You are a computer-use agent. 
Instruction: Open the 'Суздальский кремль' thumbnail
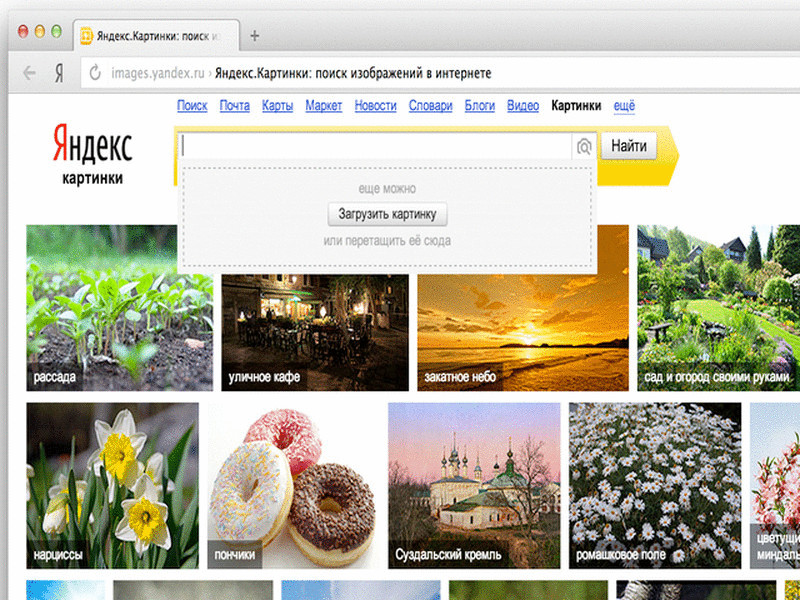pos(474,486)
